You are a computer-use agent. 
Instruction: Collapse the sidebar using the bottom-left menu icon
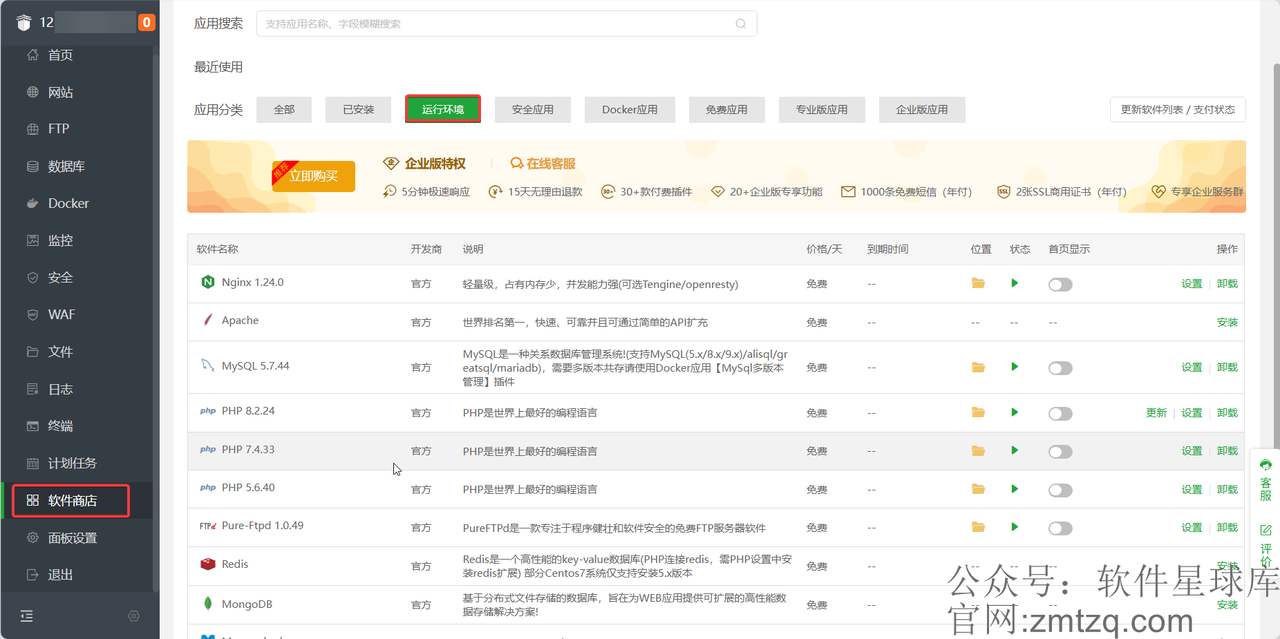pos(26,616)
